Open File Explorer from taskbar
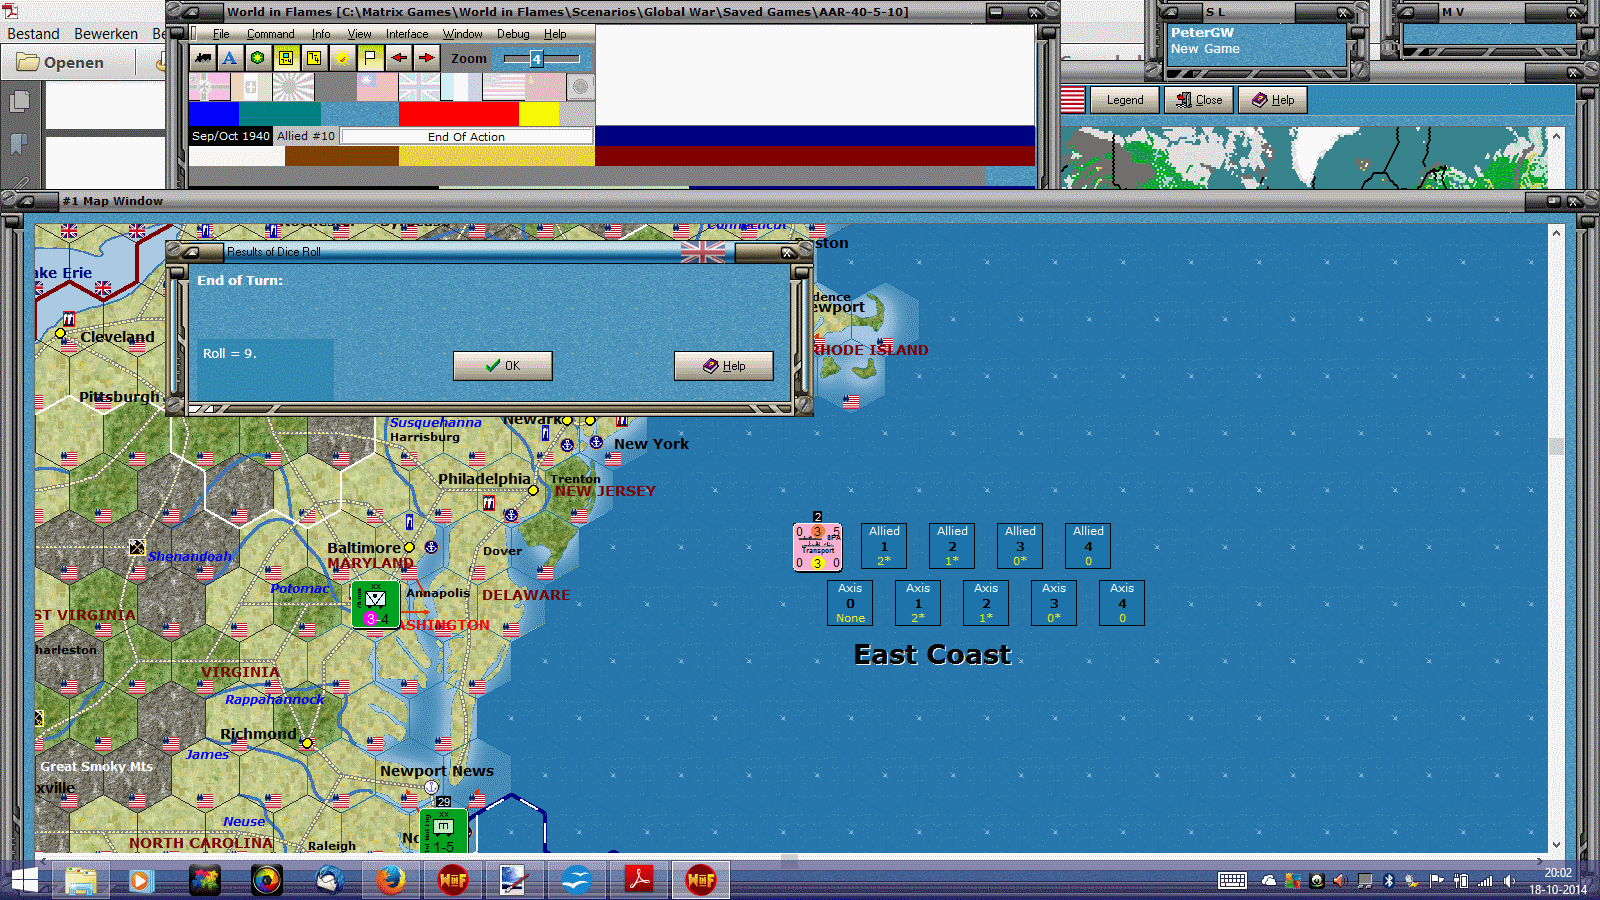The width and height of the screenshot is (1600, 900). [x=81, y=880]
